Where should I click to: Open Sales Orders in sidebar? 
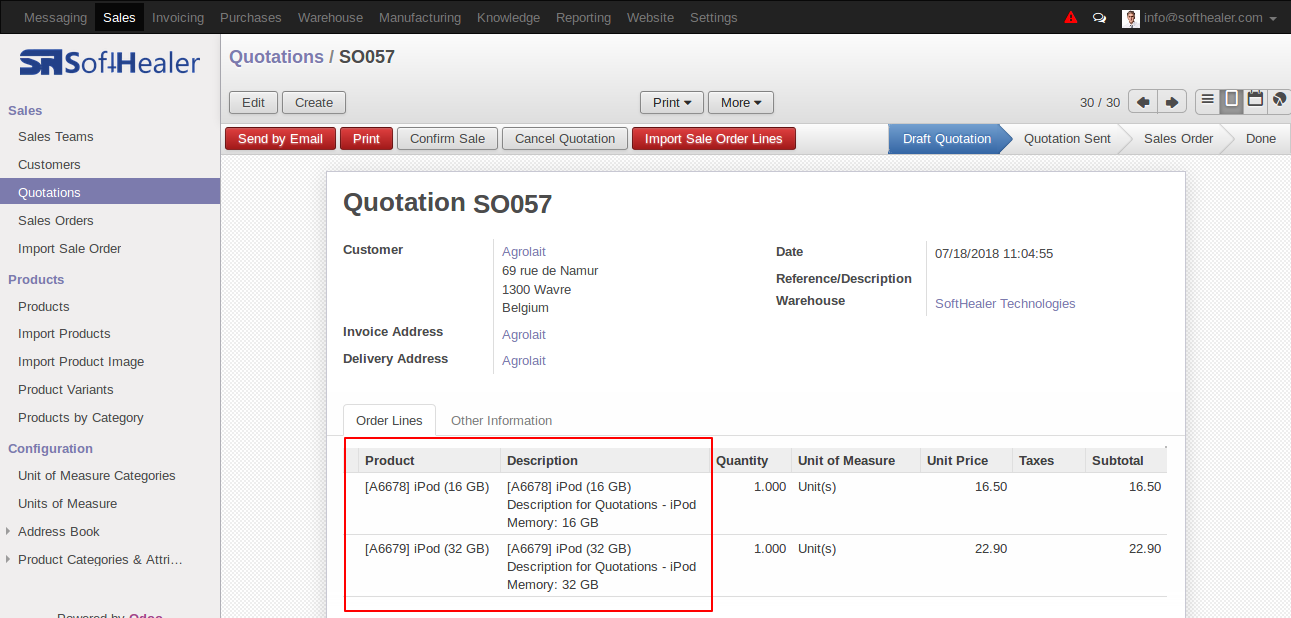[56, 221]
